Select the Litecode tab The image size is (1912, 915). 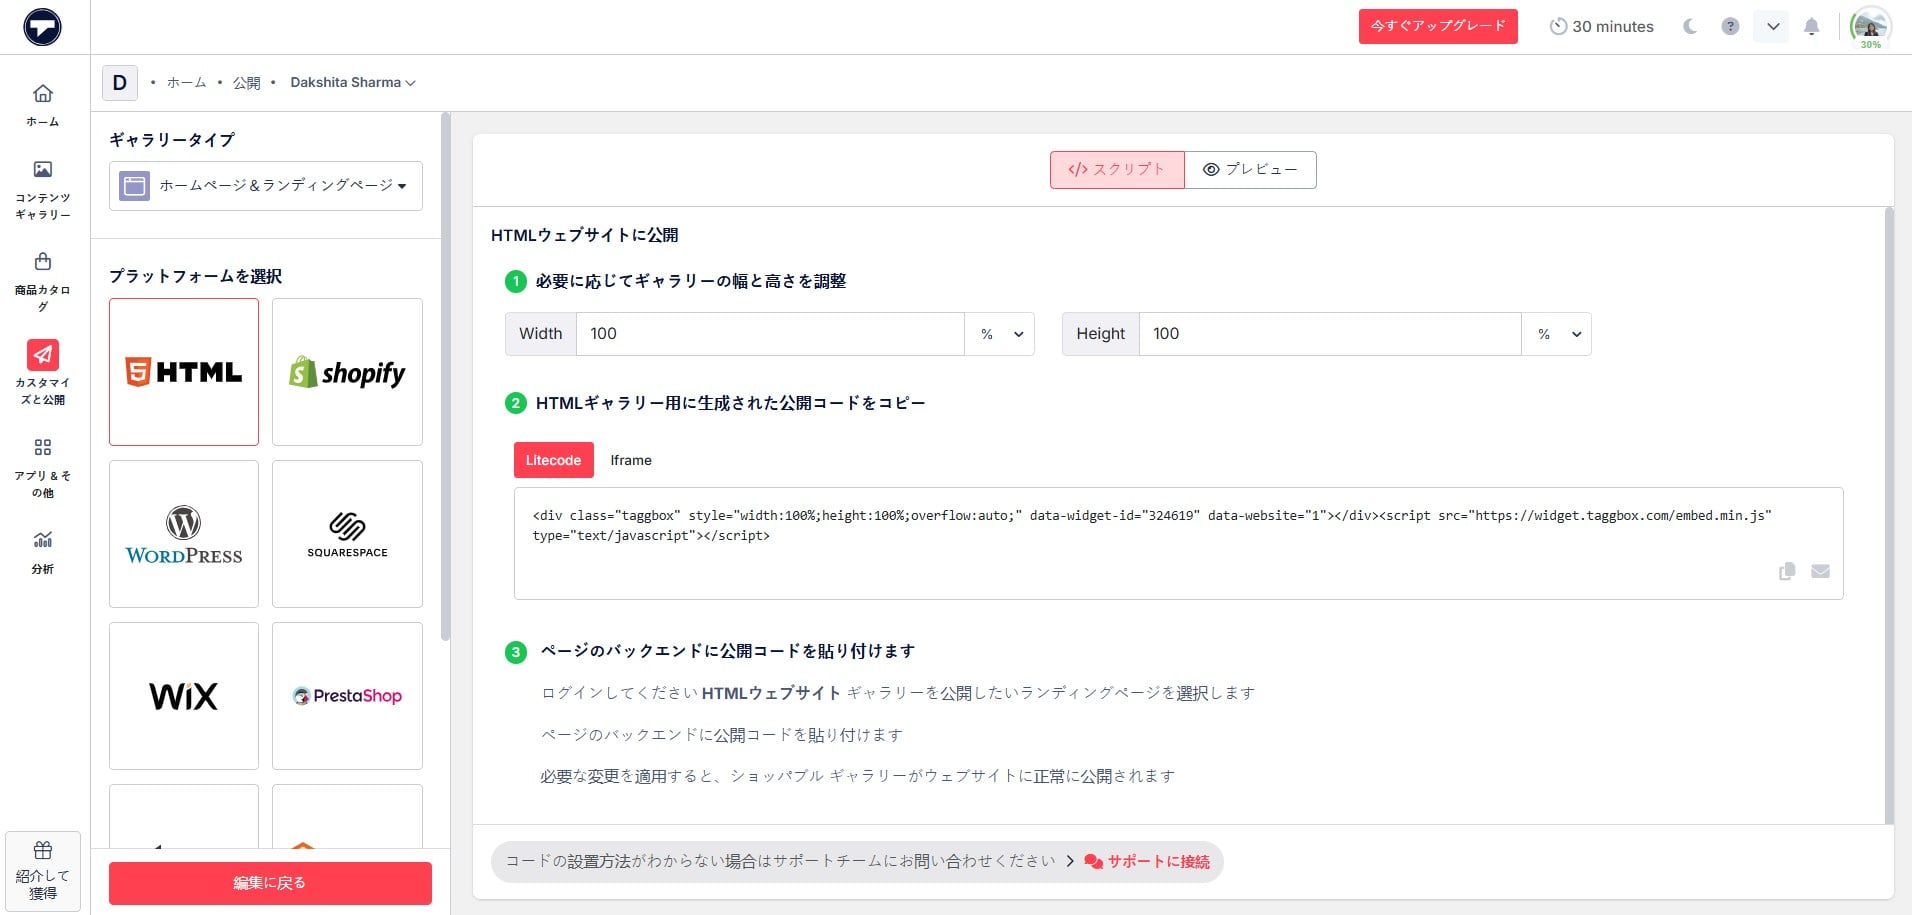[554, 460]
